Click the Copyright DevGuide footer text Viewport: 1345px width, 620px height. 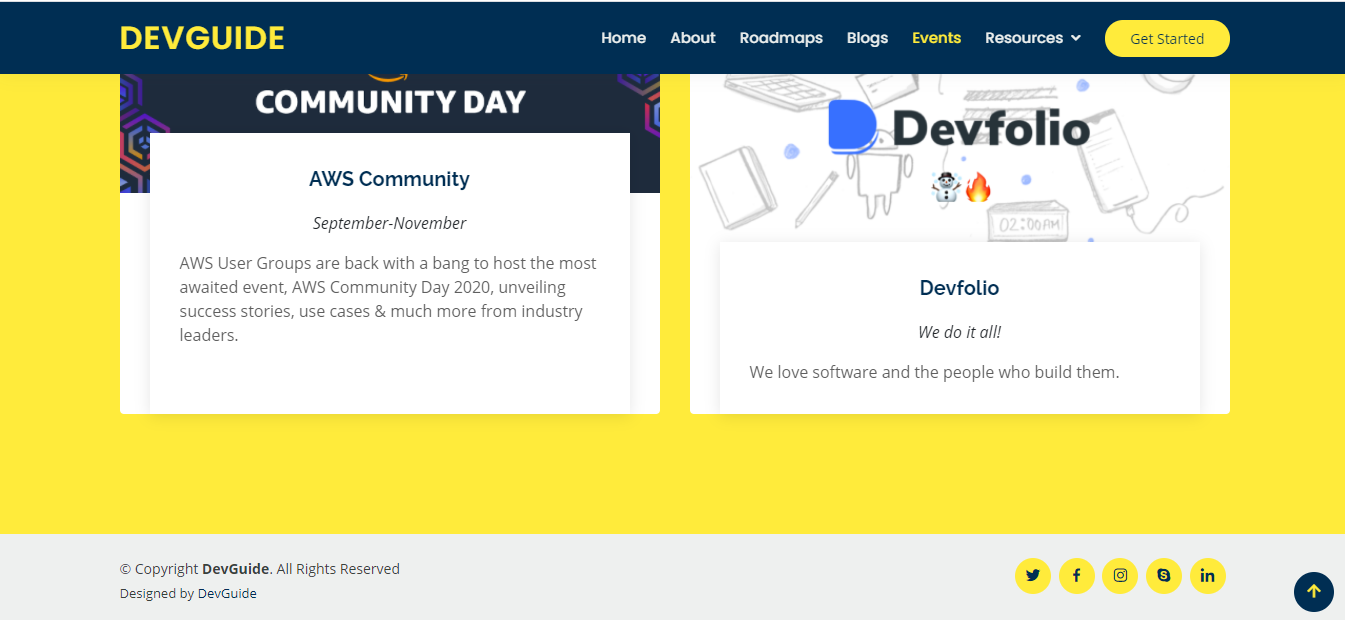(x=260, y=569)
